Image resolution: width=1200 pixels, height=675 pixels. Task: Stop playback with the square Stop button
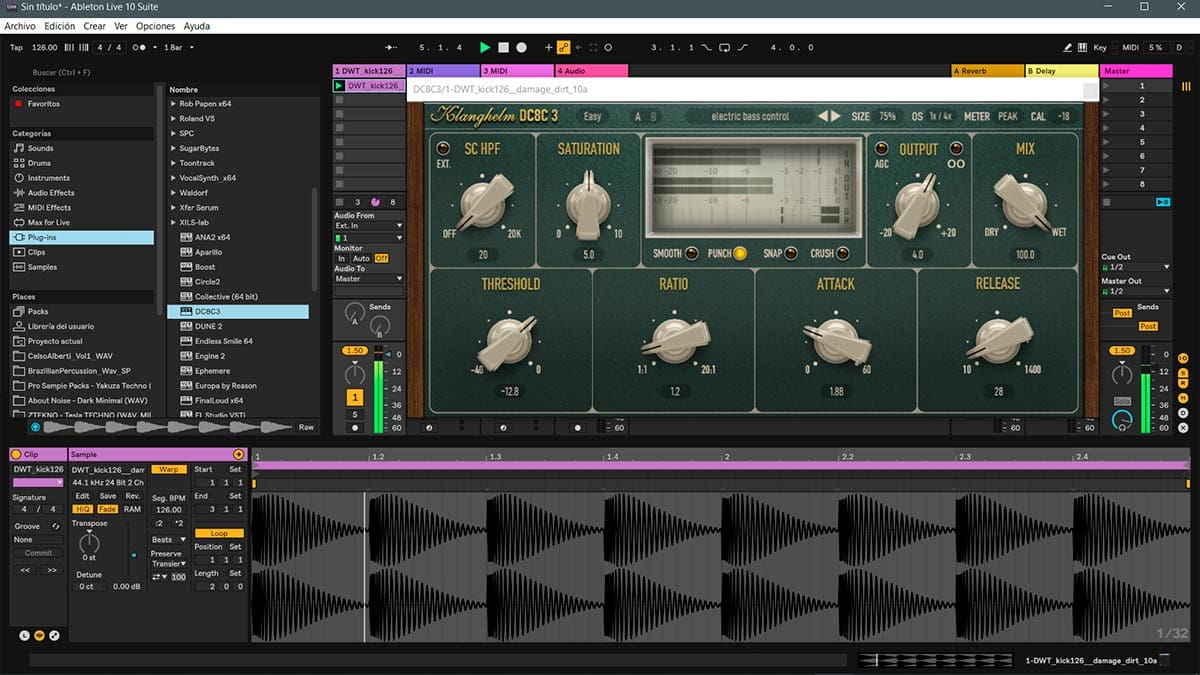(504, 47)
